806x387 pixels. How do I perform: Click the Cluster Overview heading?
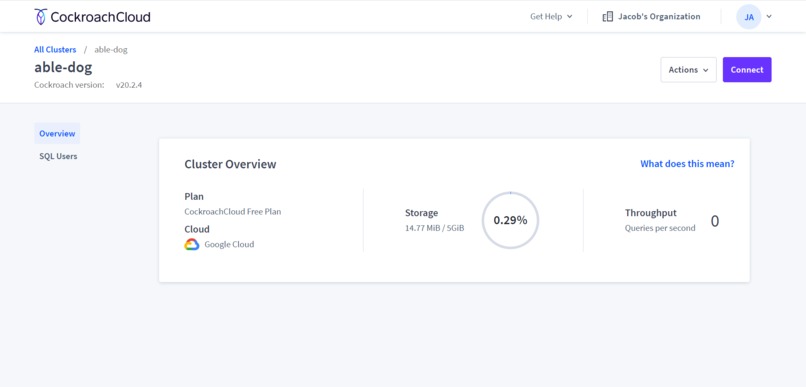tap(230, 164)
